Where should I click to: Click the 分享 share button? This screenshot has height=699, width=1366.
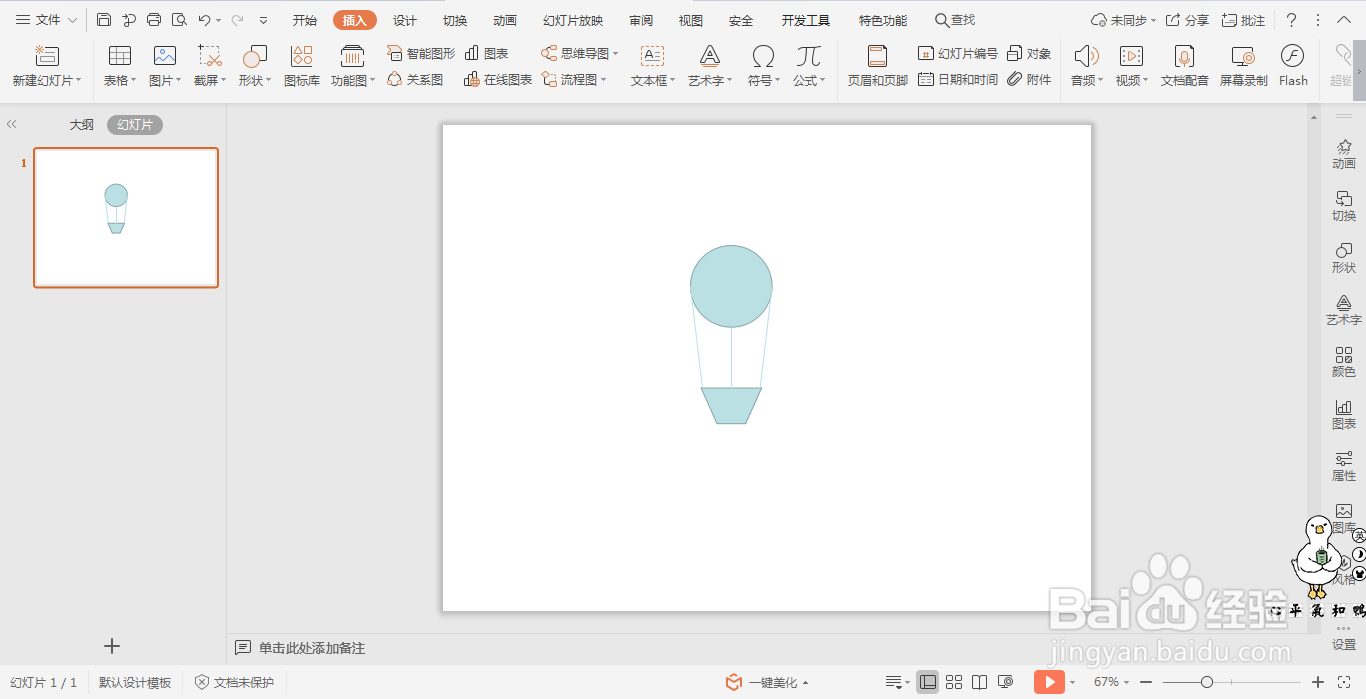click(1187, 20)
